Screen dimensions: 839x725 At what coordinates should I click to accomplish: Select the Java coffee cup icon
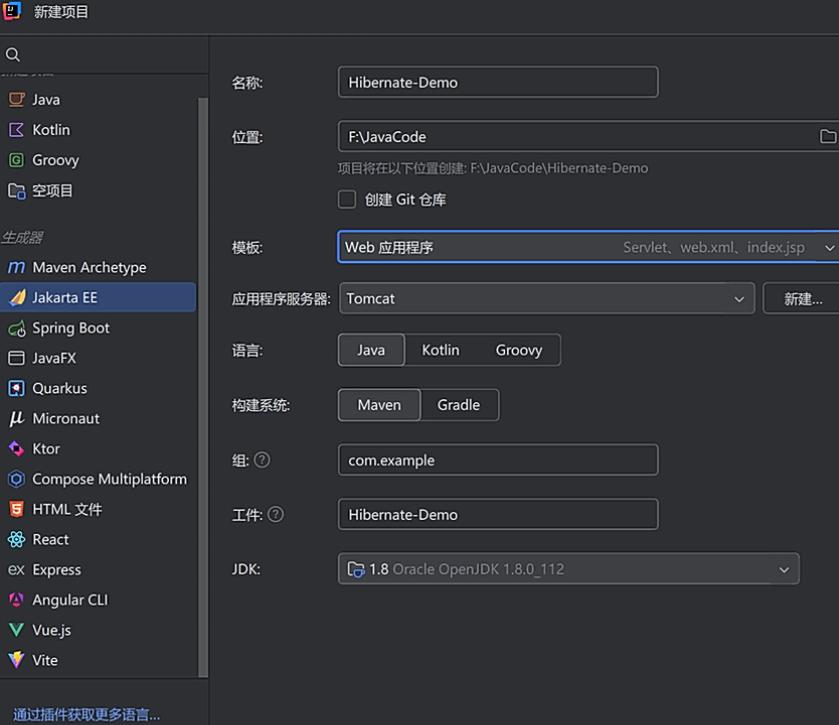17,100
